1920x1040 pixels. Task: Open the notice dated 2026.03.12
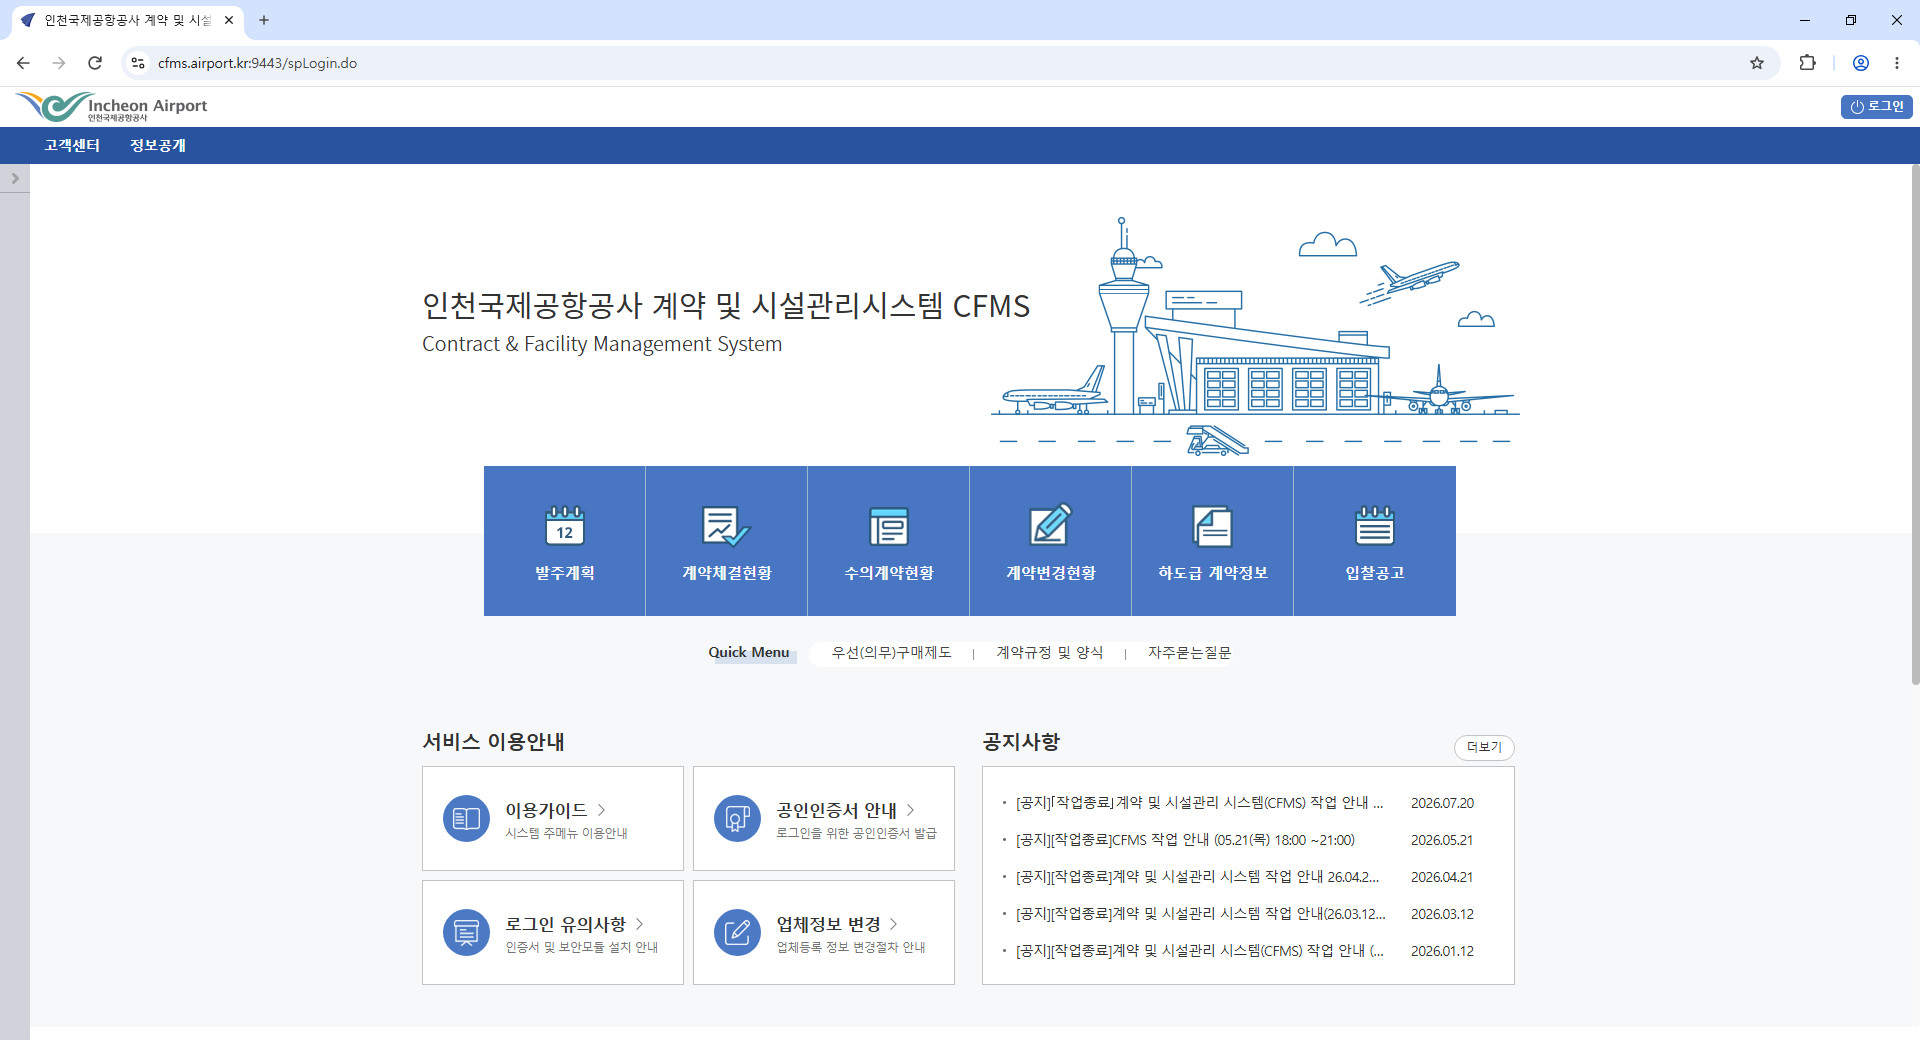coord(1200,914)
